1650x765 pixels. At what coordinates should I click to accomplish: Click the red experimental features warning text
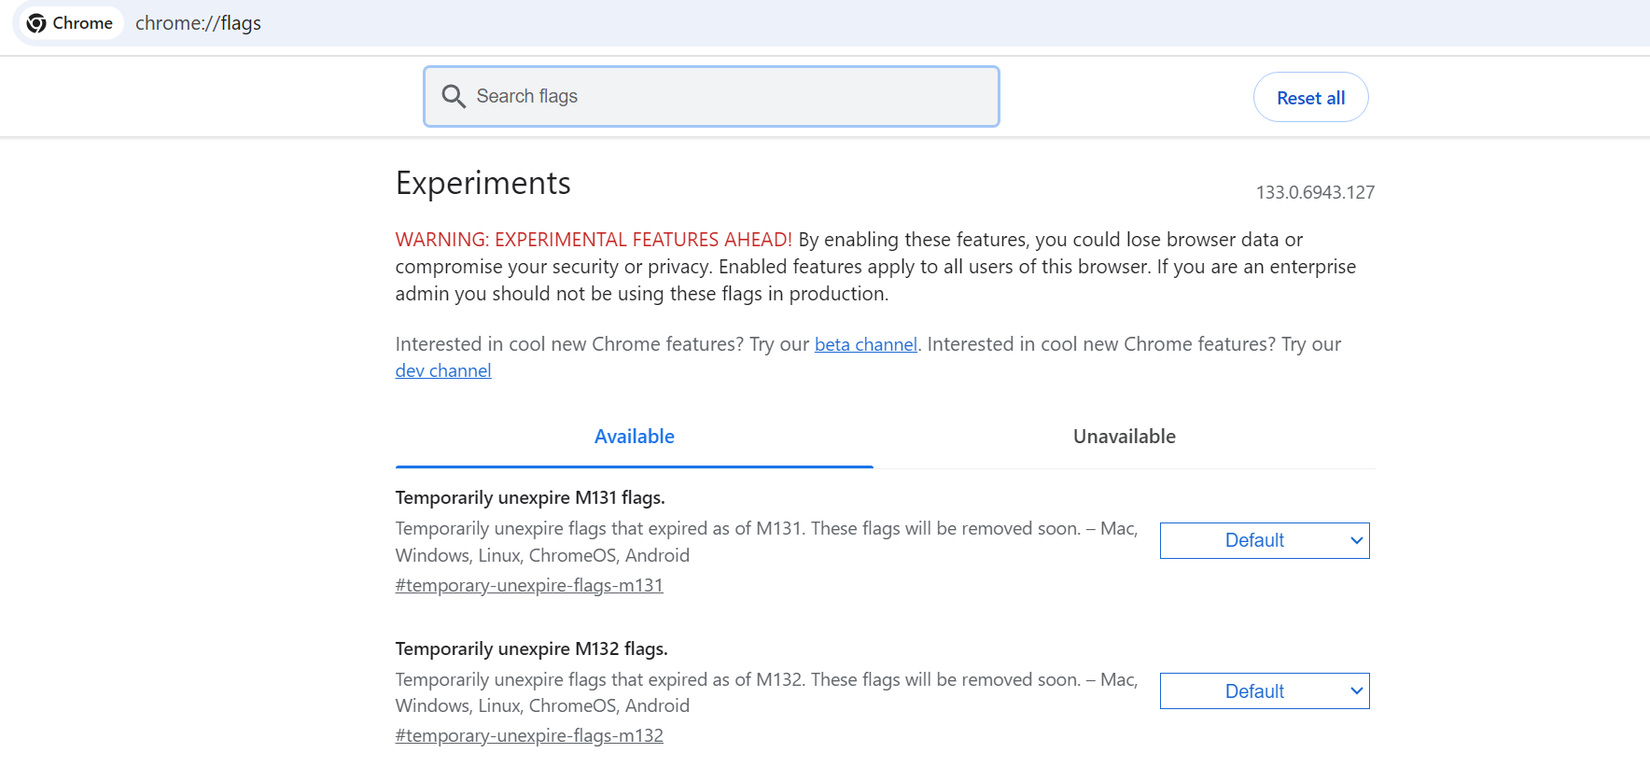click(x=593, y=240)
